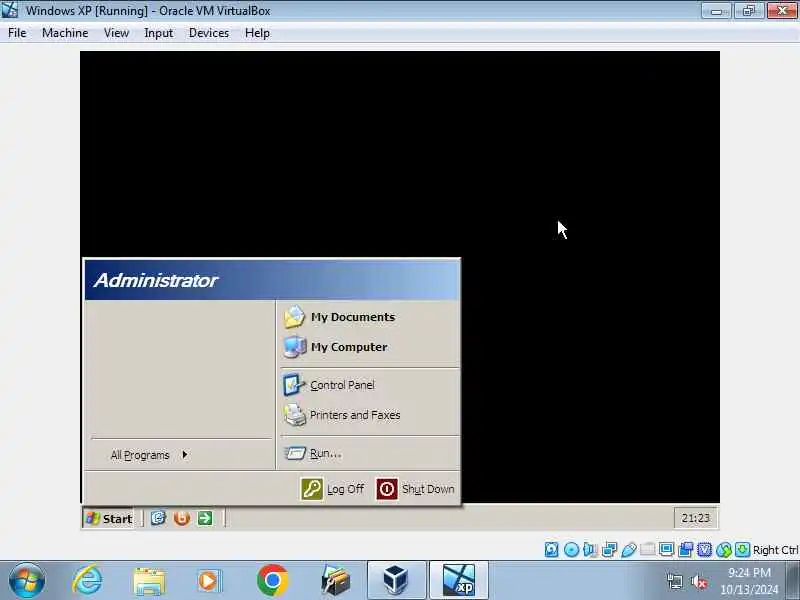The width and height of the screenshot is (800, 600).
Task: Open the Windows 7 Start orb
Action: (x=27, y=580)
